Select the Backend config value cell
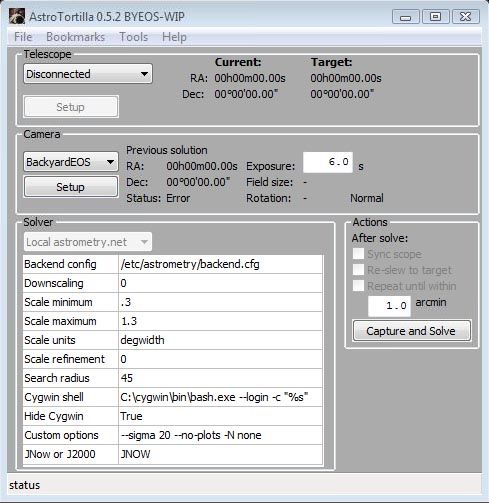The height and width of the screenshot is (503, 489). 221,264
